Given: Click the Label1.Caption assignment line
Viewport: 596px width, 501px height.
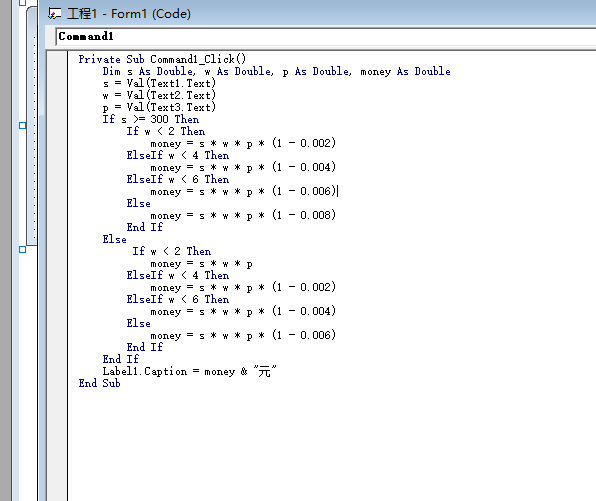Looking at the screenshot, I should click(189, 371).
